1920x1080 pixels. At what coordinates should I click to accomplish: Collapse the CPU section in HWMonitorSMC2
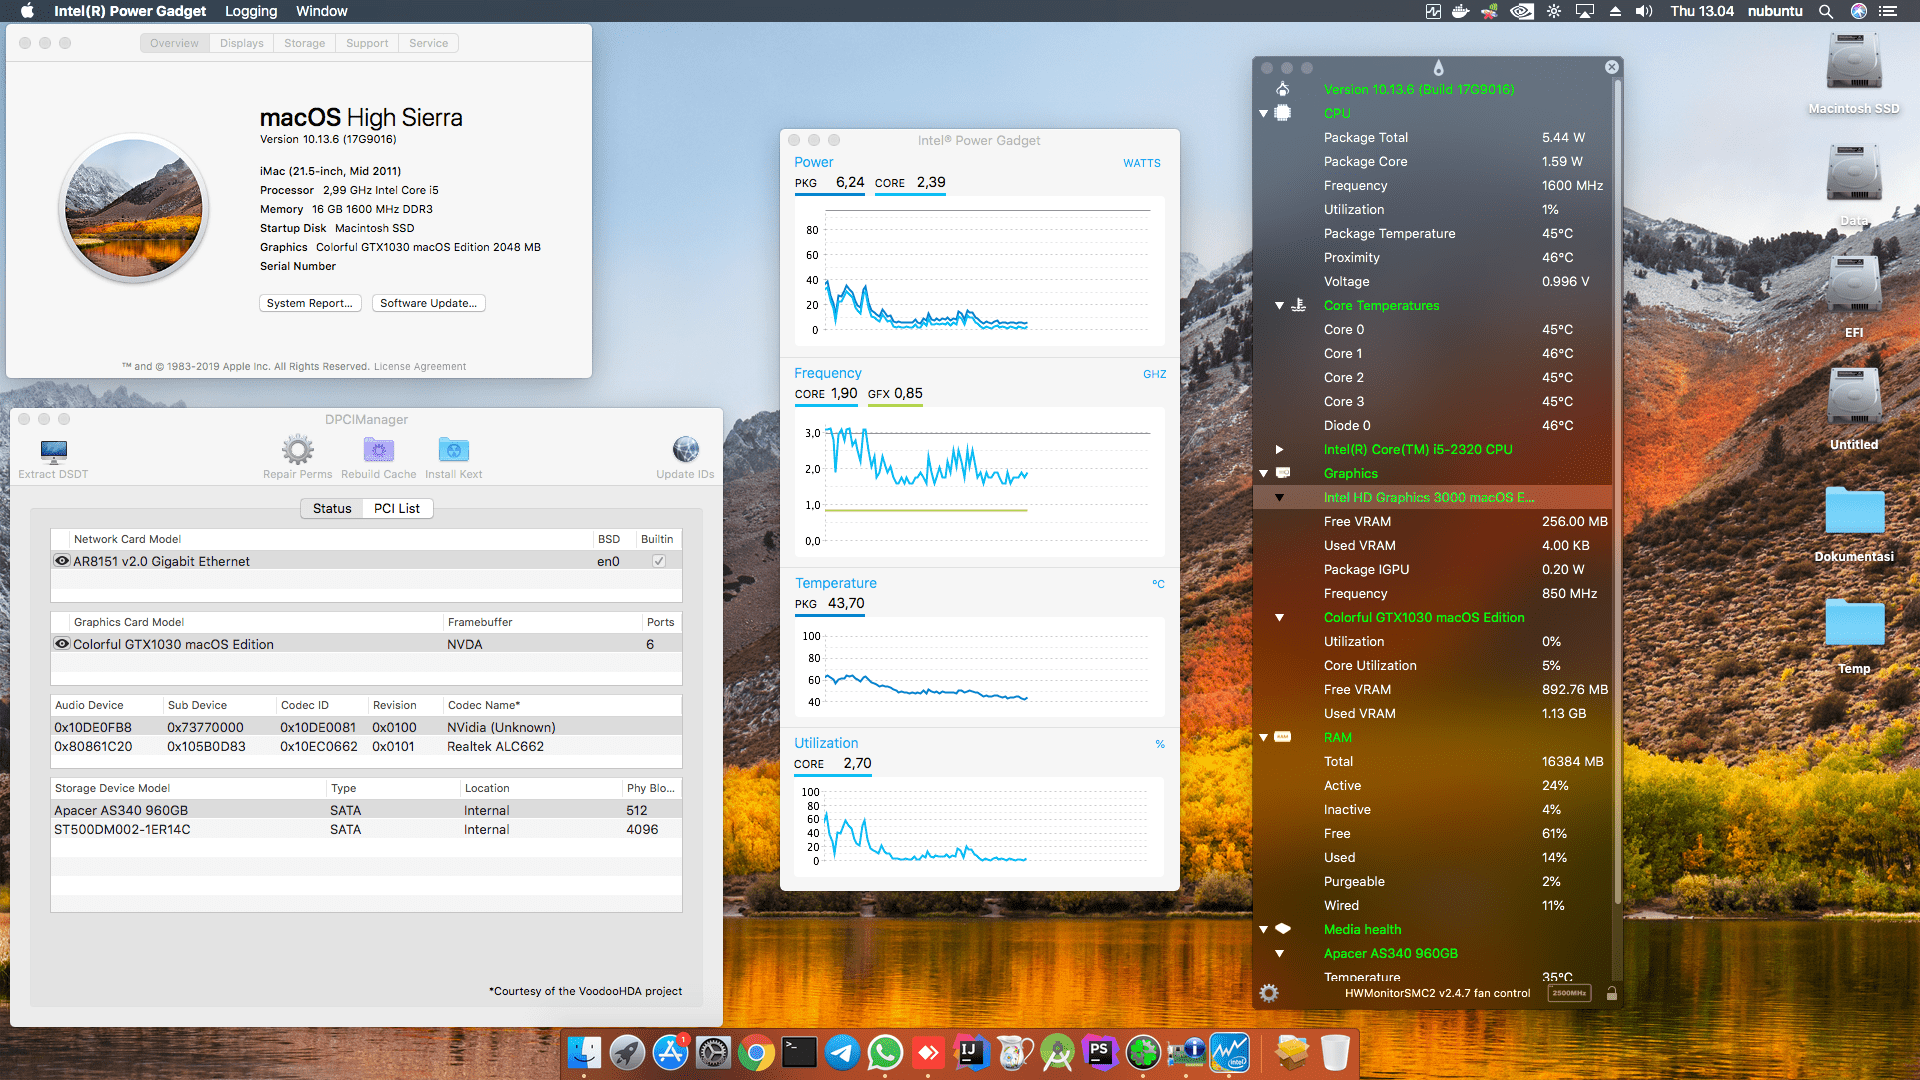click(1263, 113)
